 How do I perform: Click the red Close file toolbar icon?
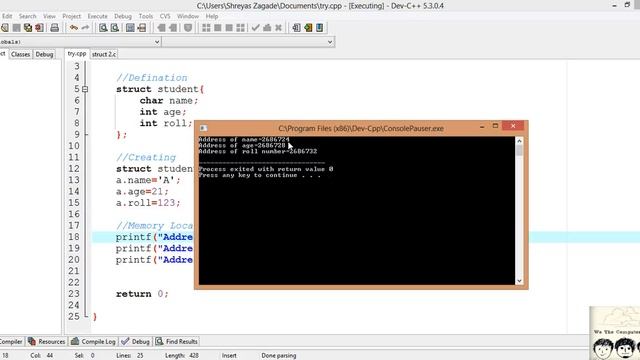tap(40, 28)
